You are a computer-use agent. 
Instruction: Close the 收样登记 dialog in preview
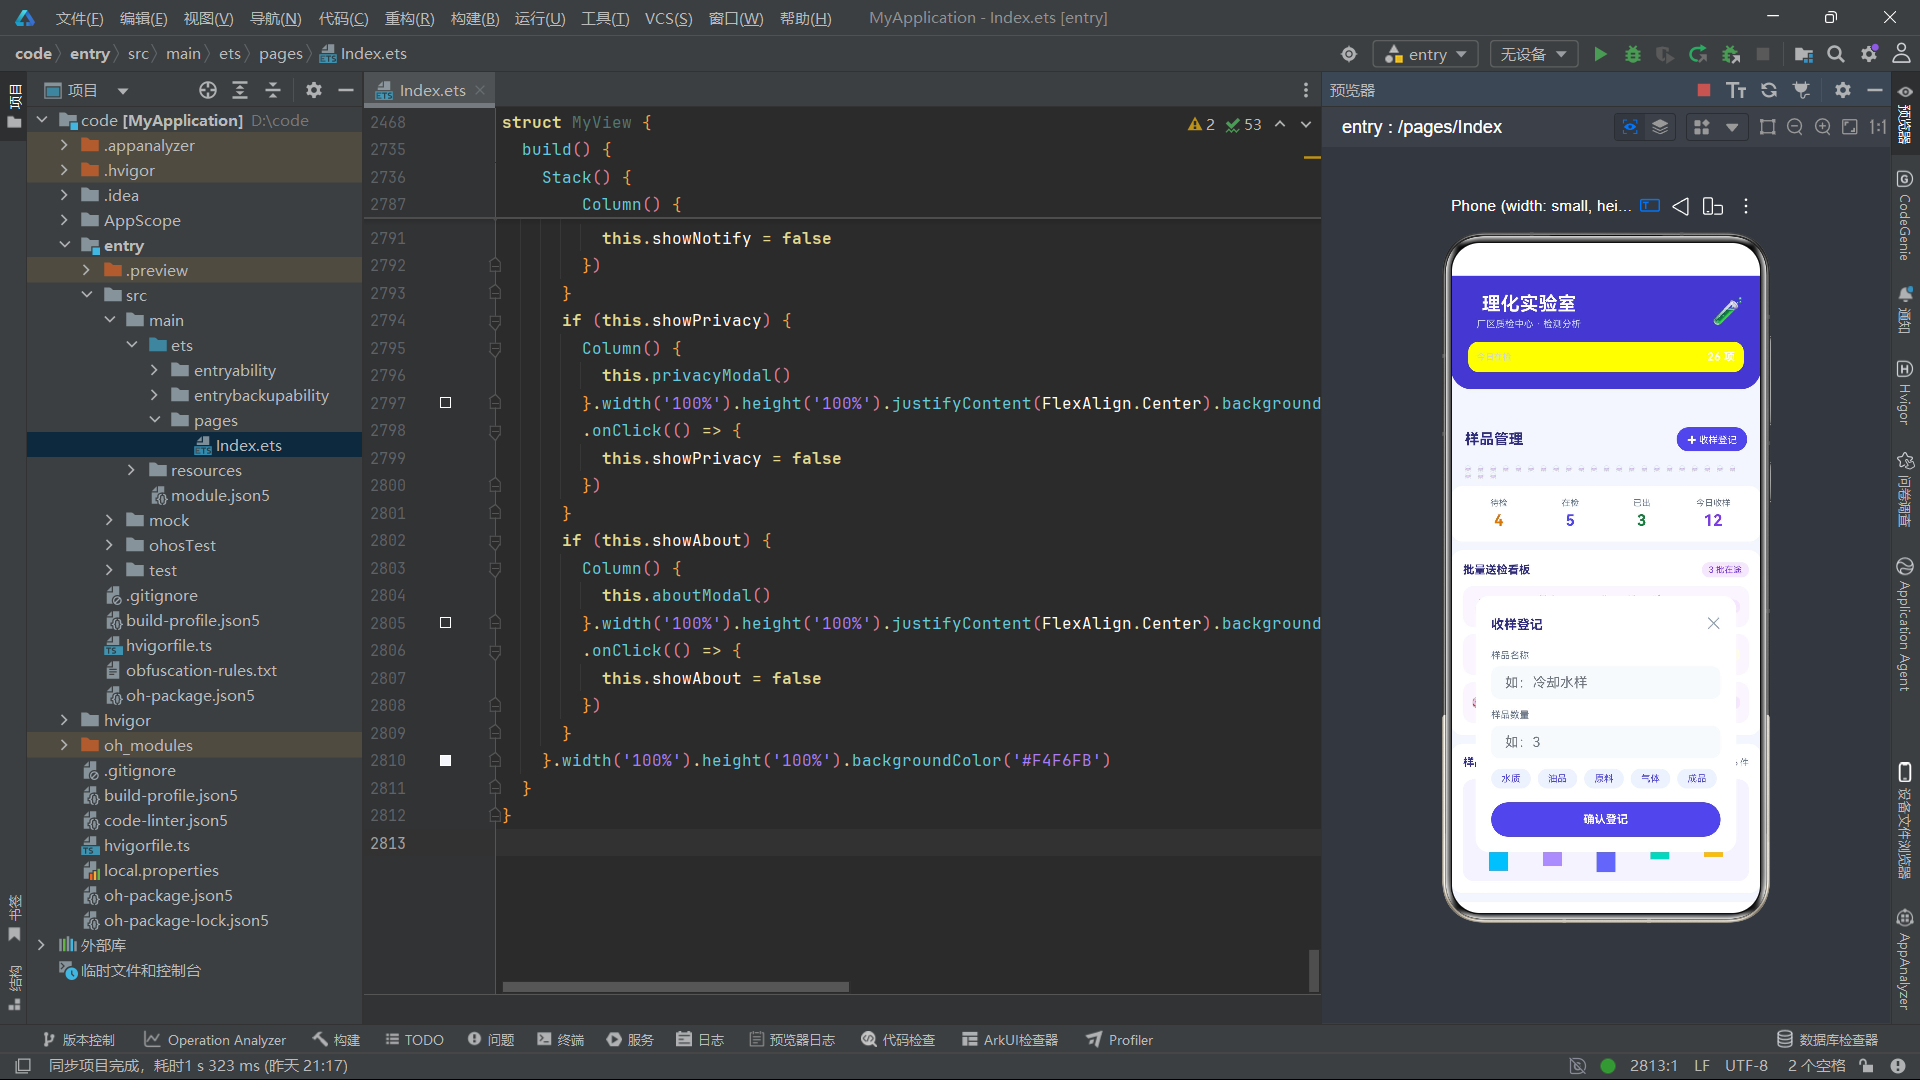click(x=1713, y=623)
